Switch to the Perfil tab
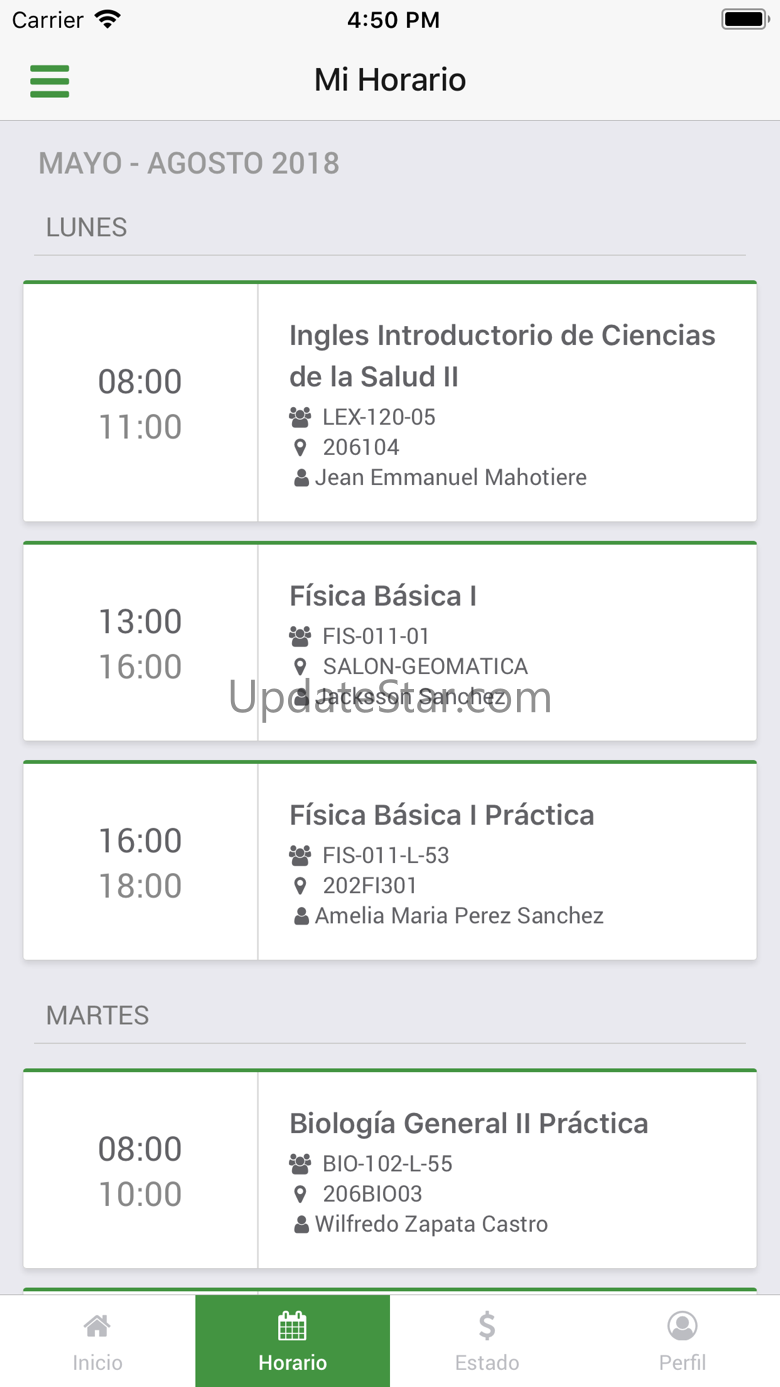780x1387 pixels. point(682,1341)
